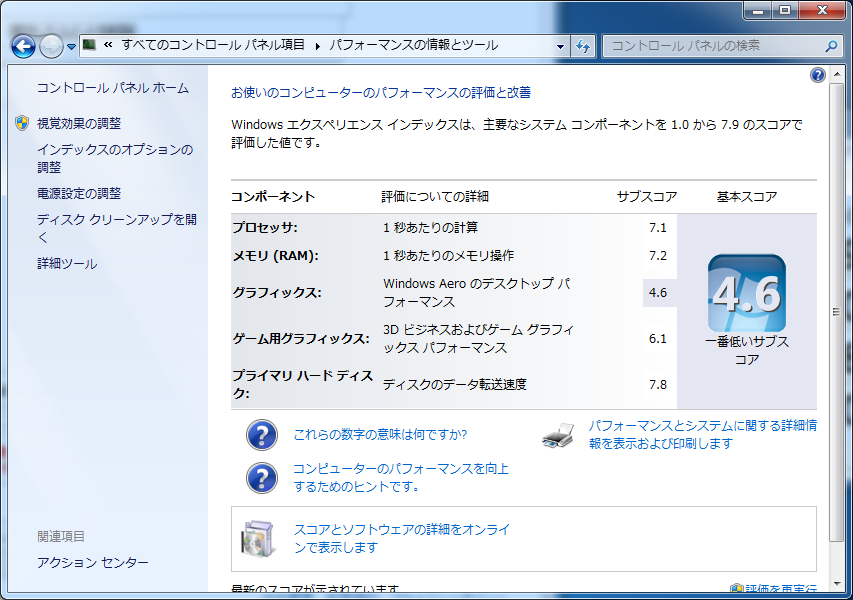Viewport: 853px width, 600px height.
Task: Click the scrollbar down arrow
Action: 836,585
